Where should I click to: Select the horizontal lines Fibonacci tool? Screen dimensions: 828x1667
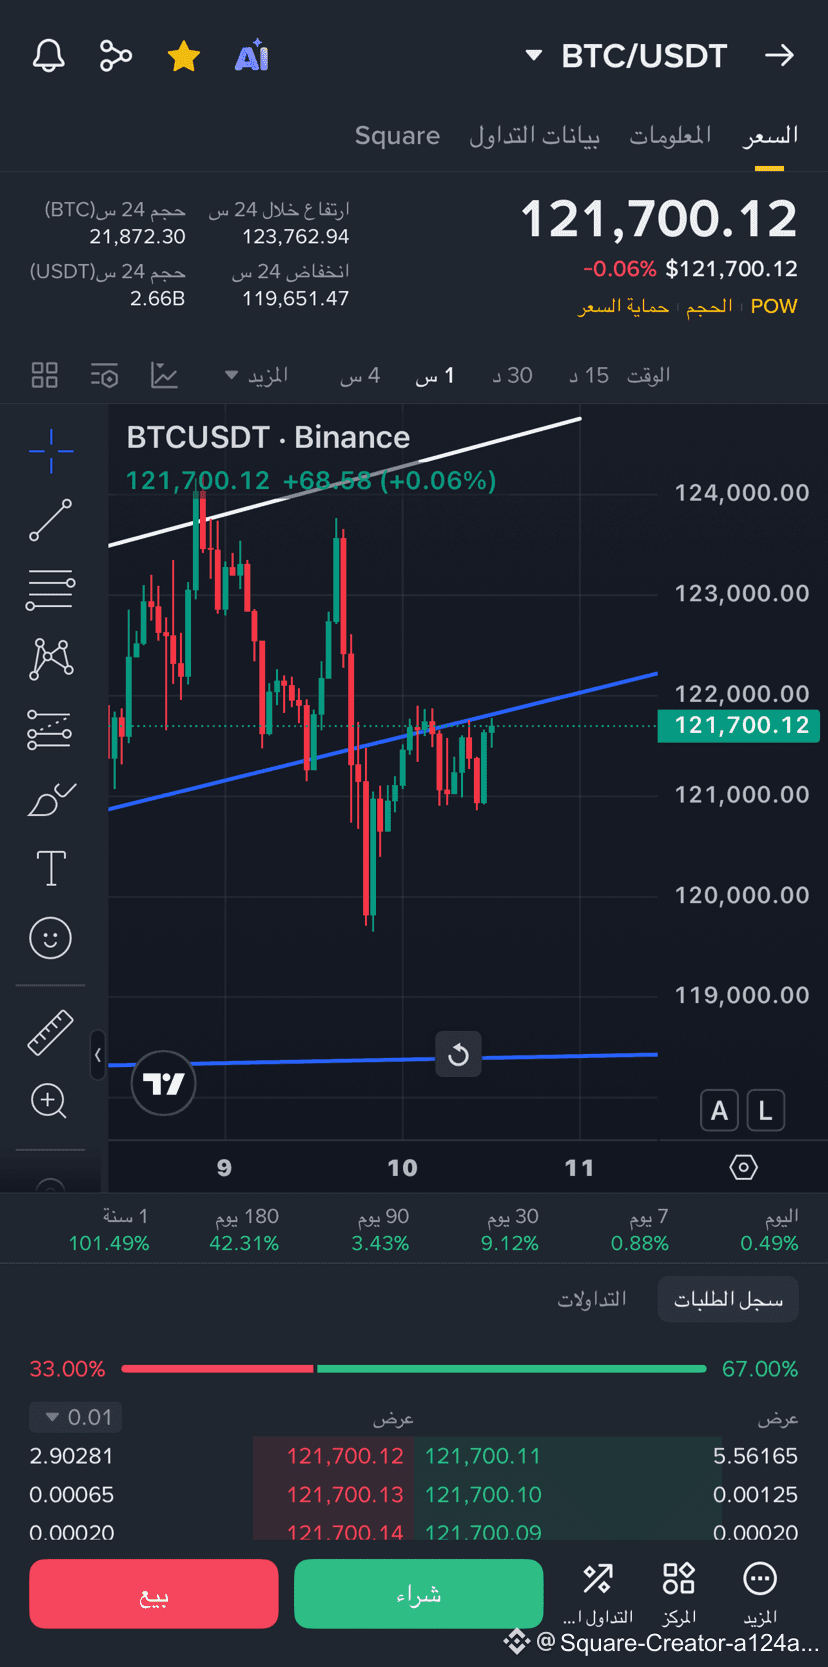point(51,590)
